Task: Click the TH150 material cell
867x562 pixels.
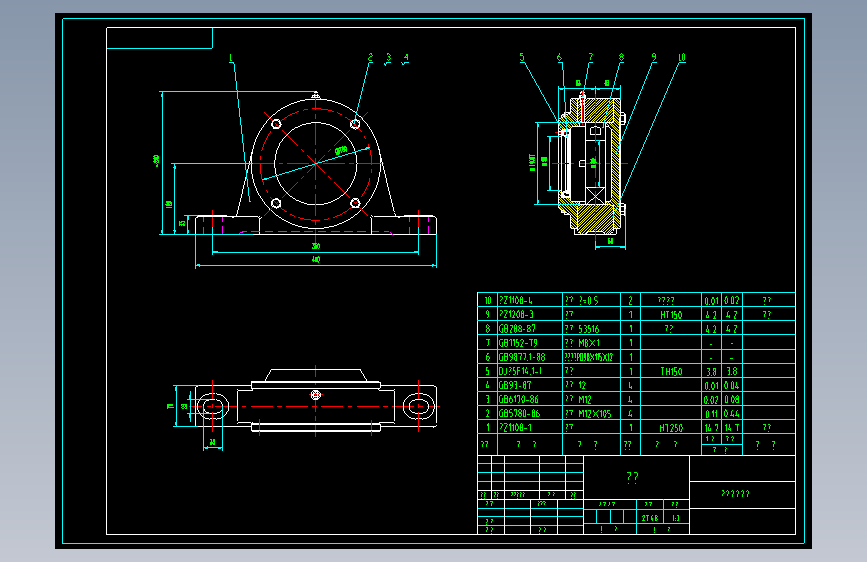Action: (671, 371)
